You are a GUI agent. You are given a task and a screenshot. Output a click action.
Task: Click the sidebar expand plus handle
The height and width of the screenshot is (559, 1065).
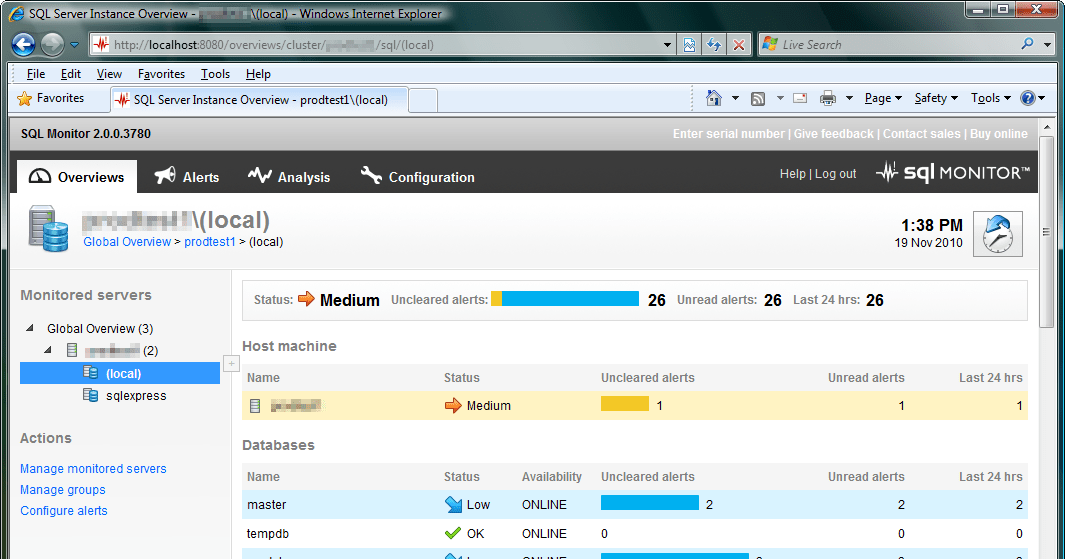tap(232, 363)
